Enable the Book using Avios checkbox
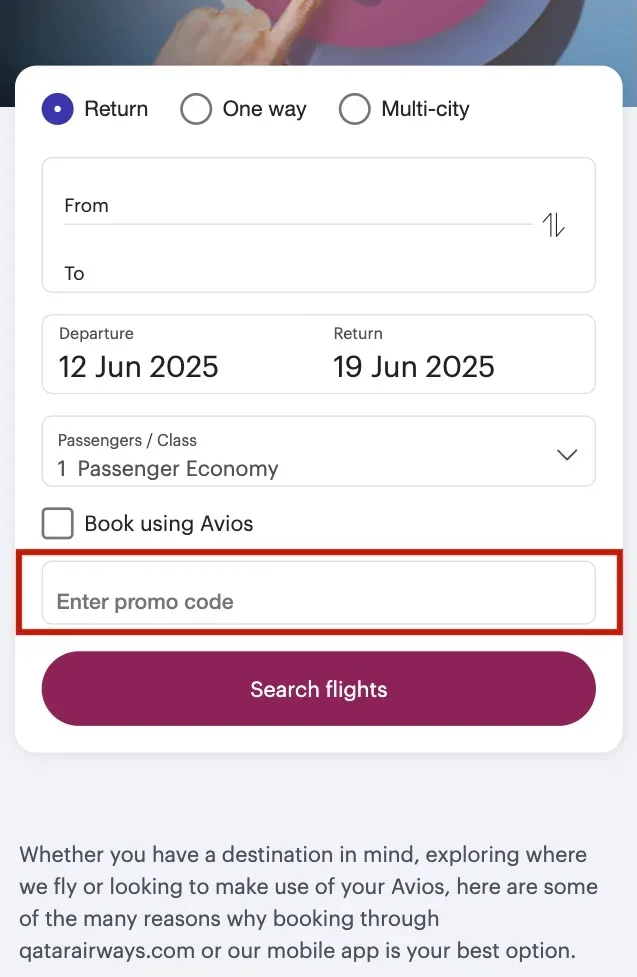 coord(57,522)
